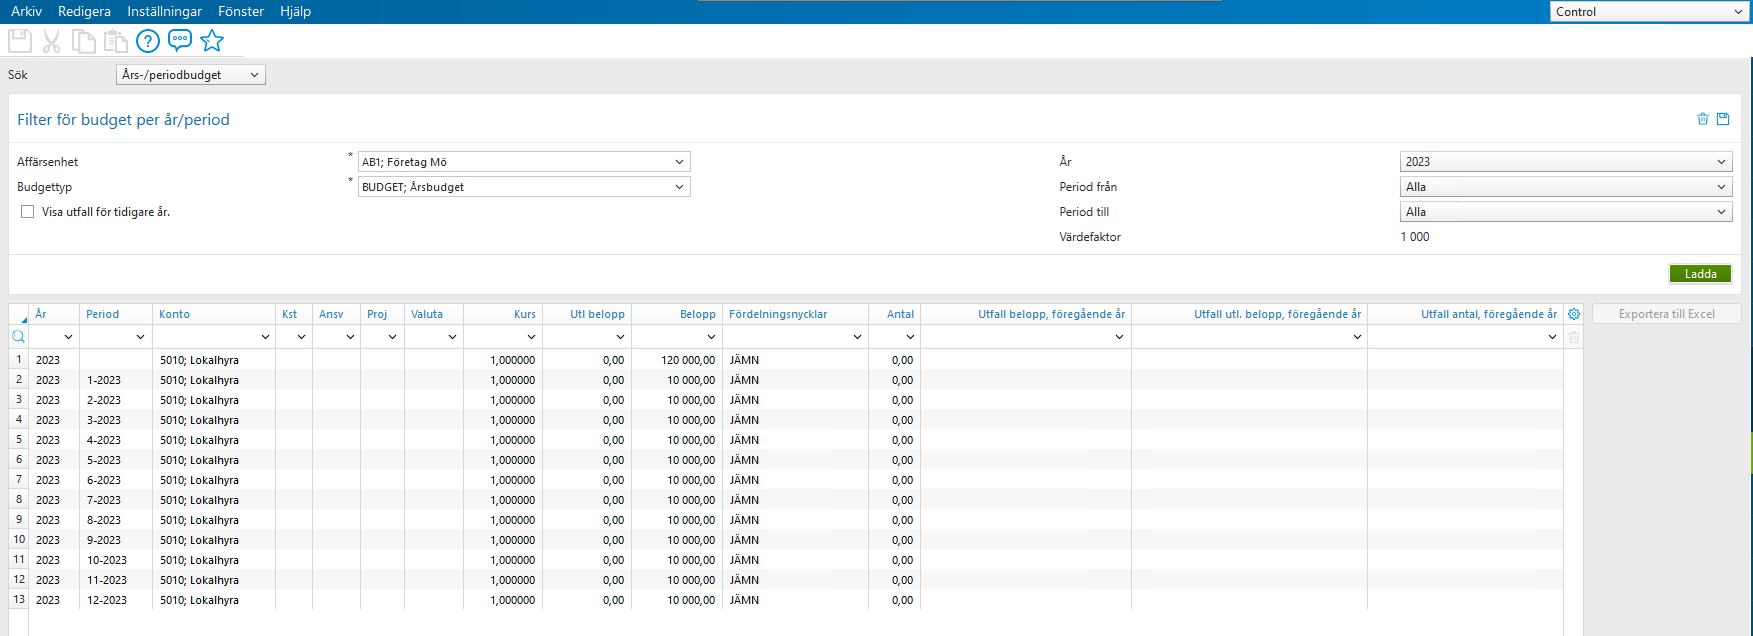Image resolution: width=1753 pixels, height=636 pixels.
Task: Click trash icon in filter header
Action: [x=1703, y=119]
